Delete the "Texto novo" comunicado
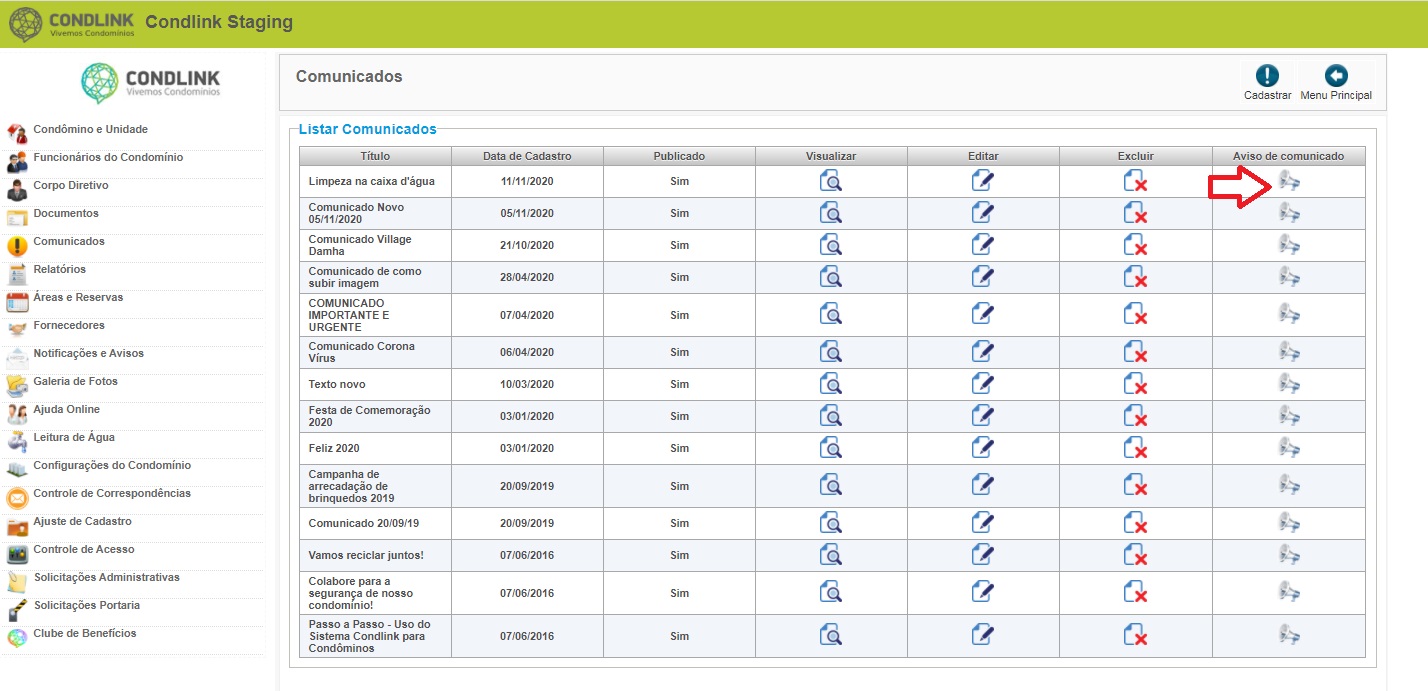 pyautogui.click(x=1135, y=384)
